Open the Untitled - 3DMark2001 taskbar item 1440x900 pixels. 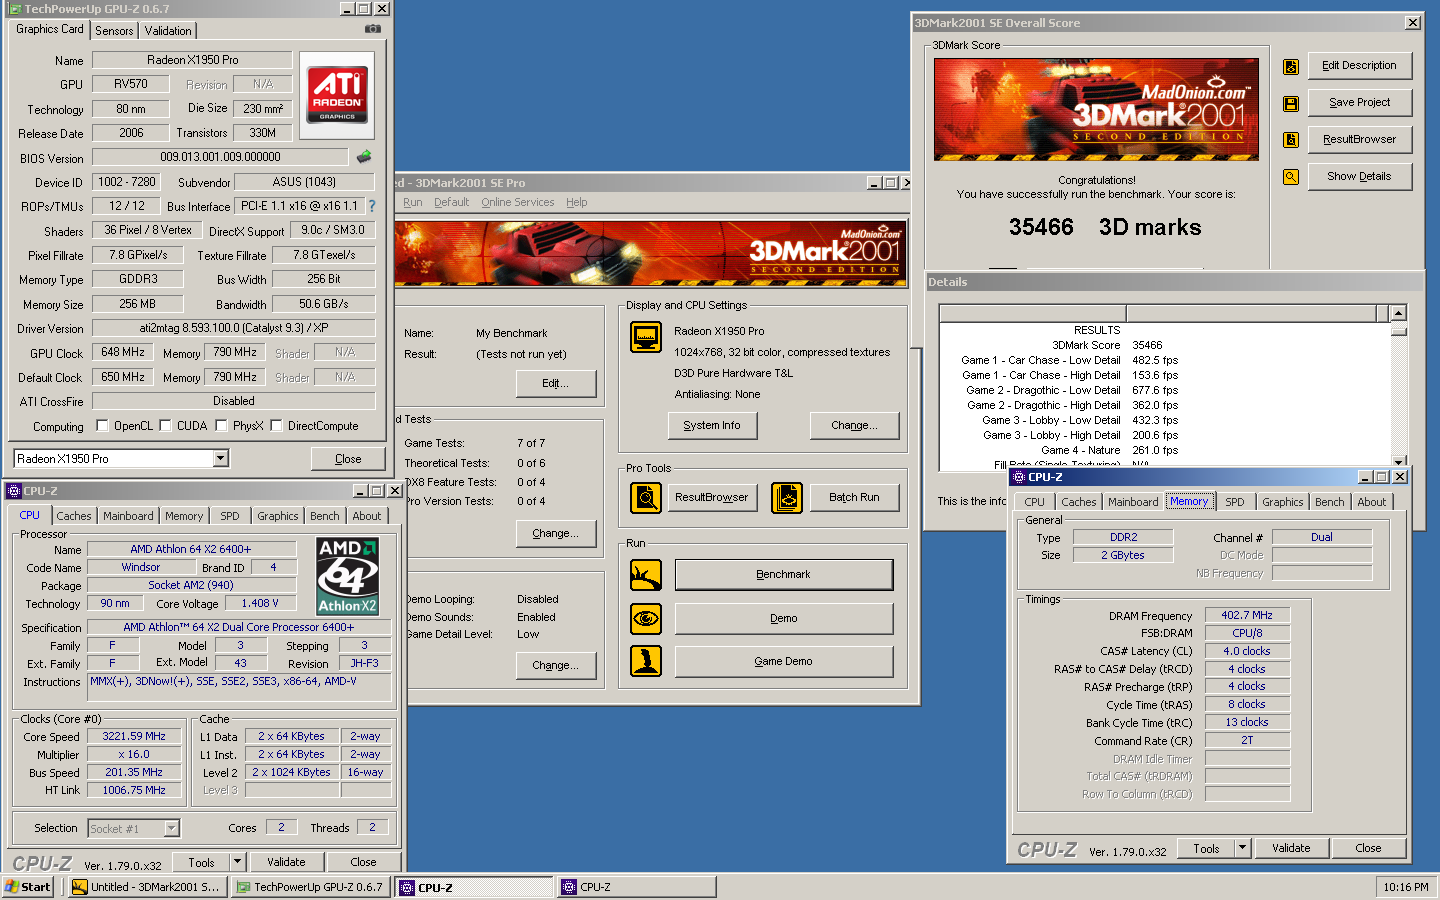tap(146, 887)
